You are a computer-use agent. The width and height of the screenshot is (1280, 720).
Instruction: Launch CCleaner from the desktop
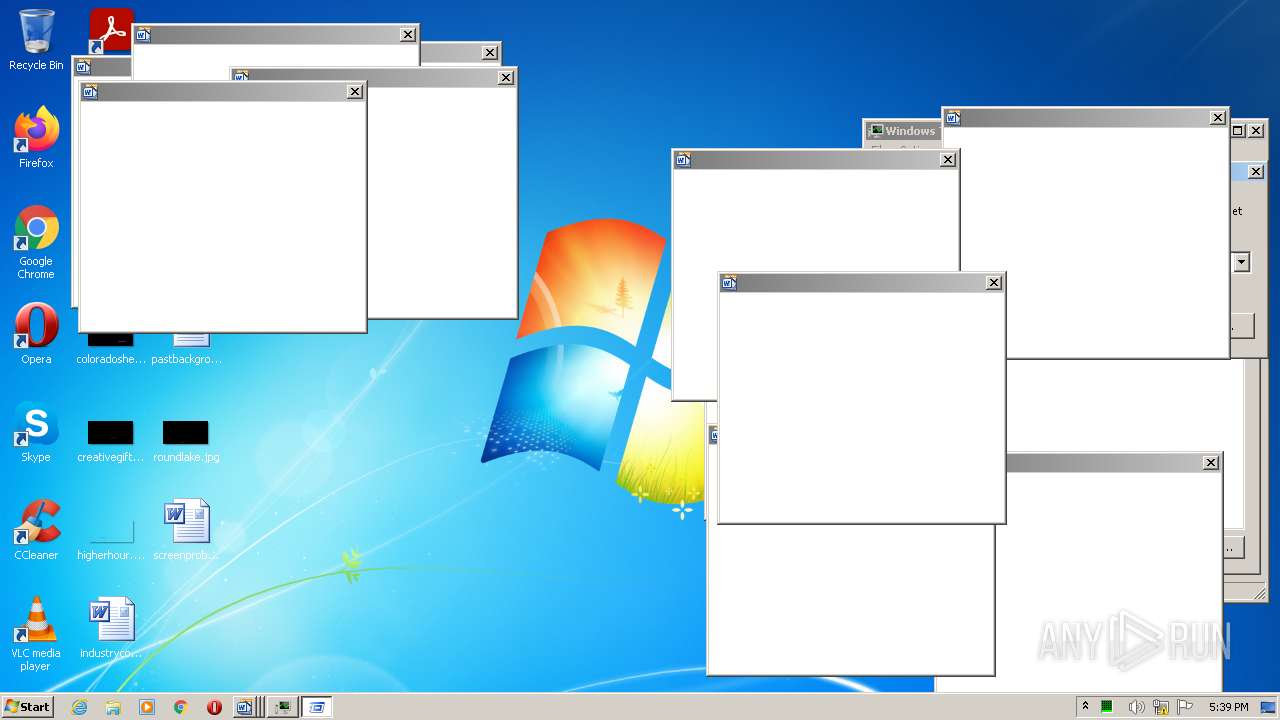(36, 530)
